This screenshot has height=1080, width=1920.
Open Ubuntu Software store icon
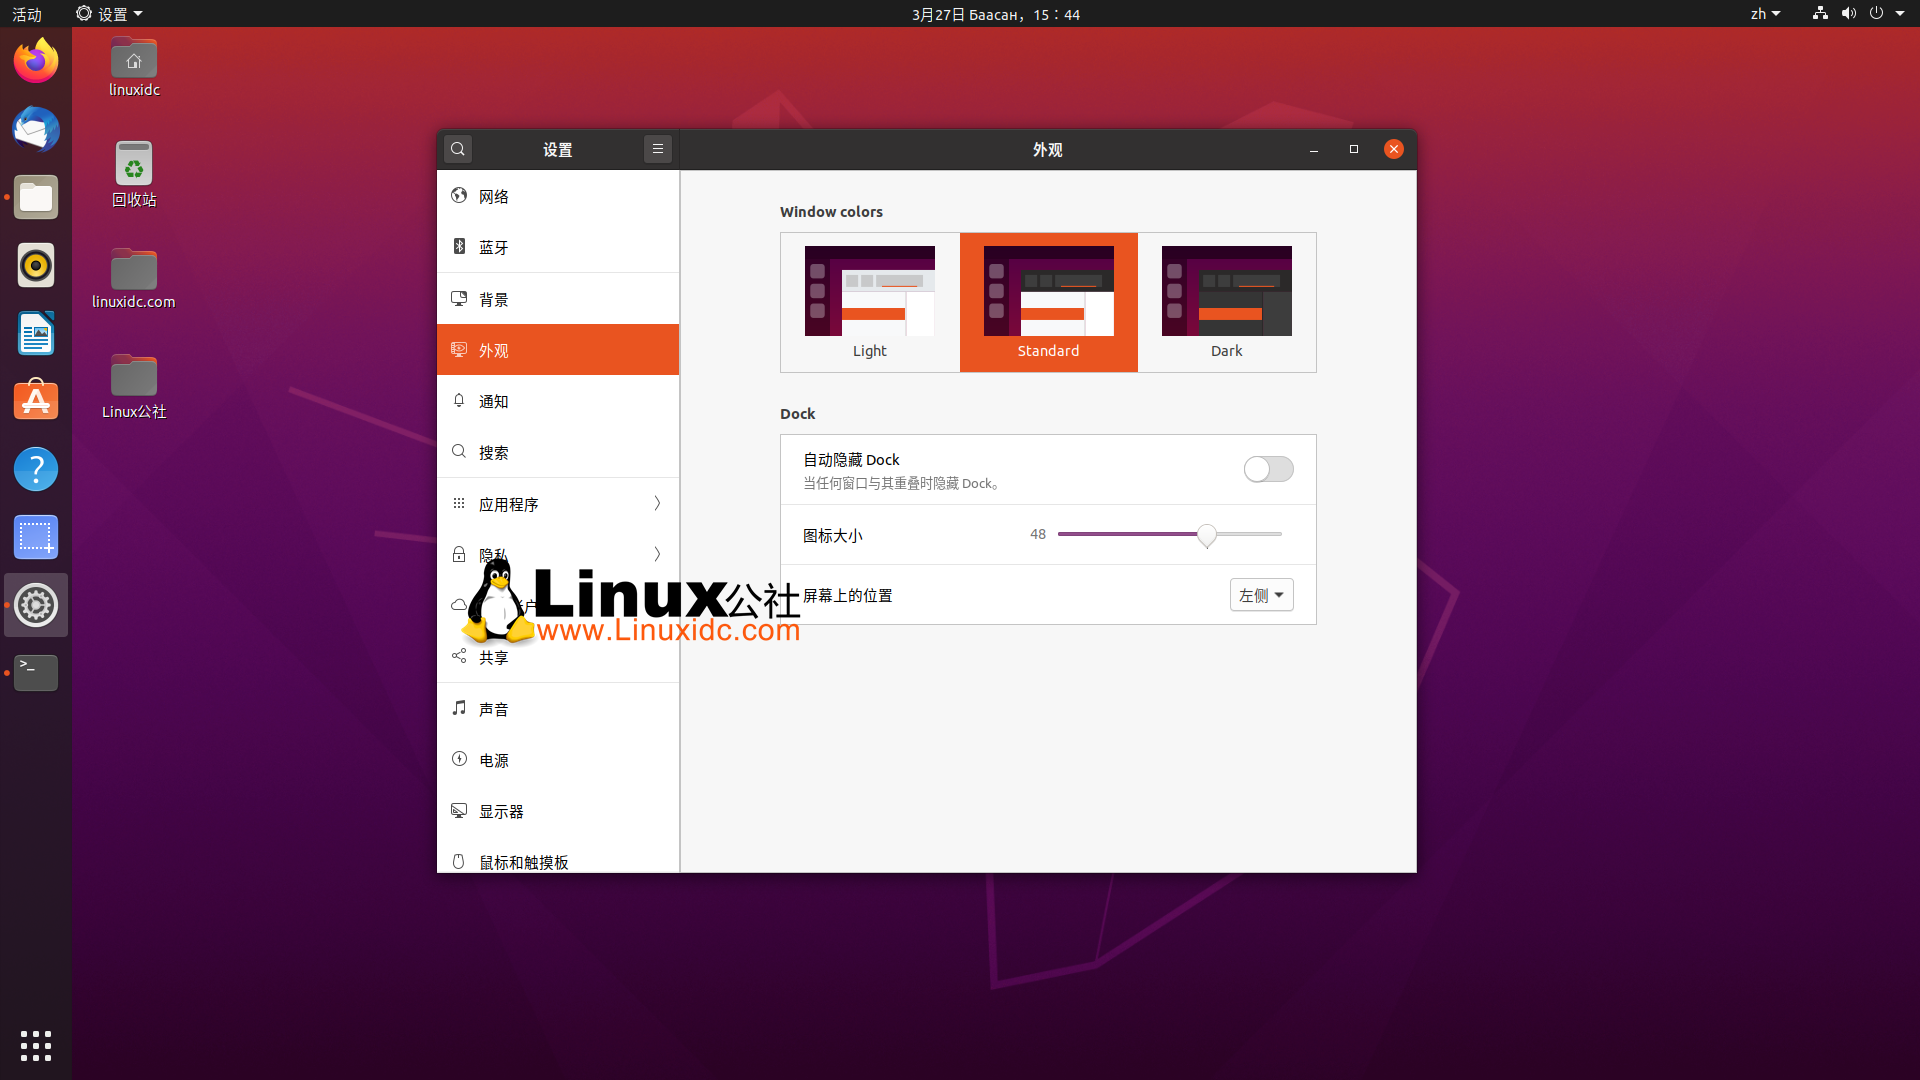pyautogui.click(x=36, y=401)
